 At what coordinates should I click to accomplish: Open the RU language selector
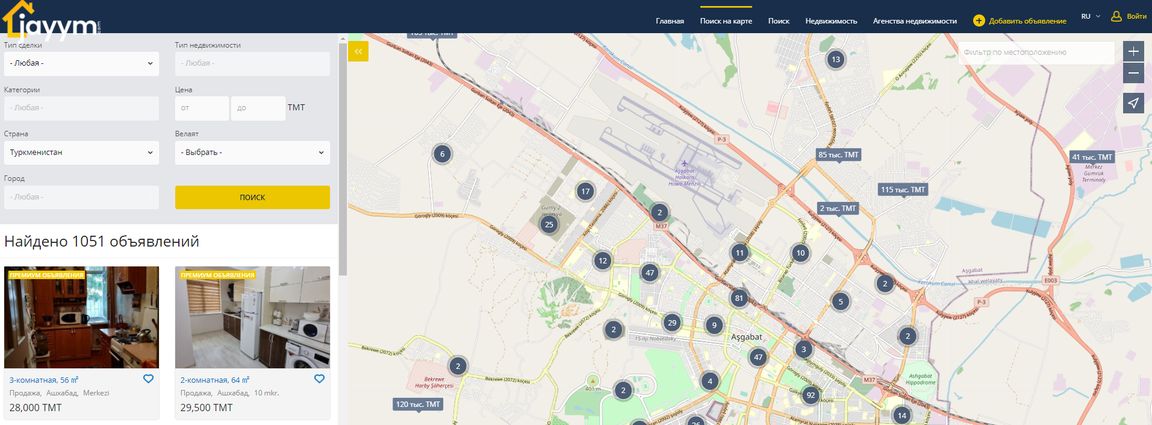[1090, 17]
